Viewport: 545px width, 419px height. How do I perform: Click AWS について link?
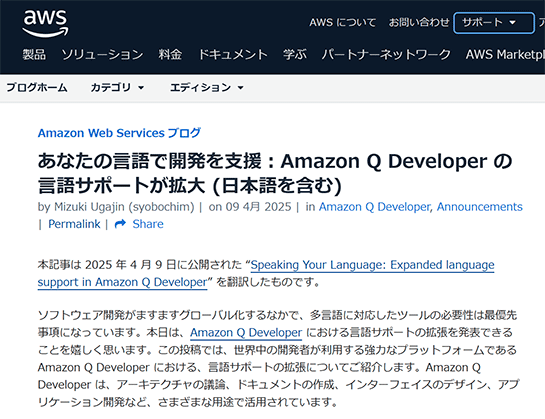(342, 23)
